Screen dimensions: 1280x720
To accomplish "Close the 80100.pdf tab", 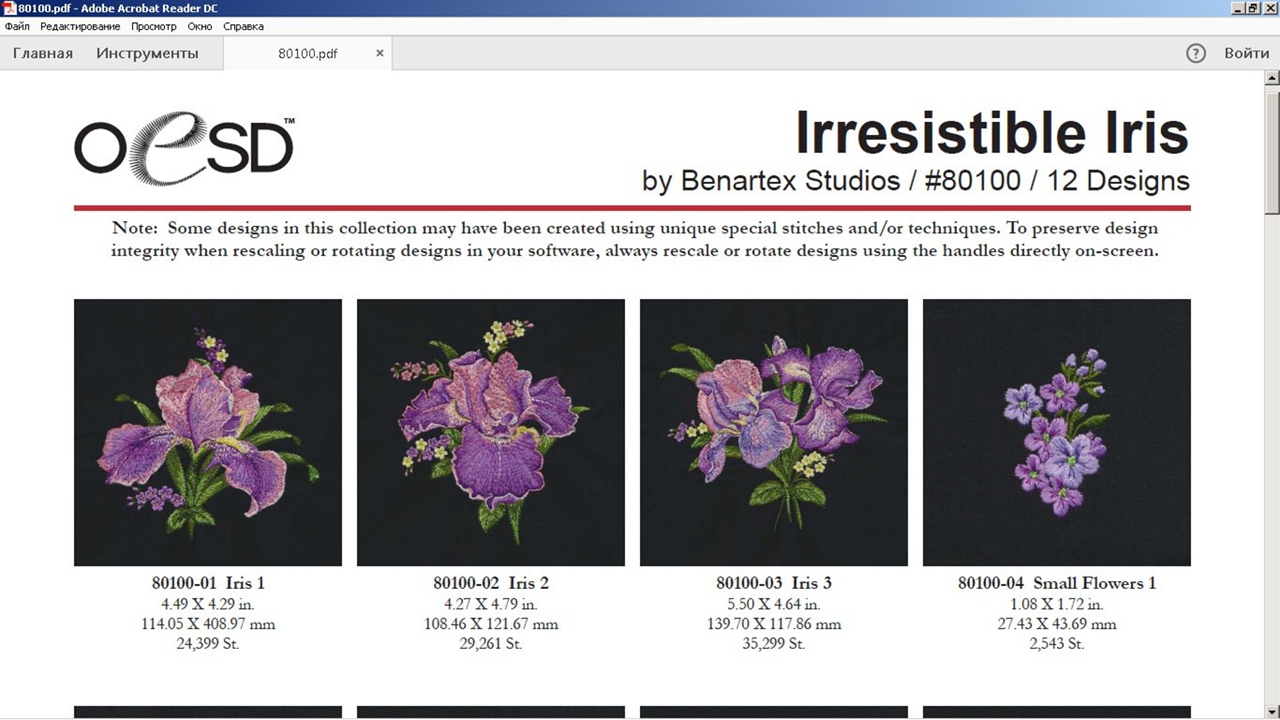I will [x=380, y=53].
